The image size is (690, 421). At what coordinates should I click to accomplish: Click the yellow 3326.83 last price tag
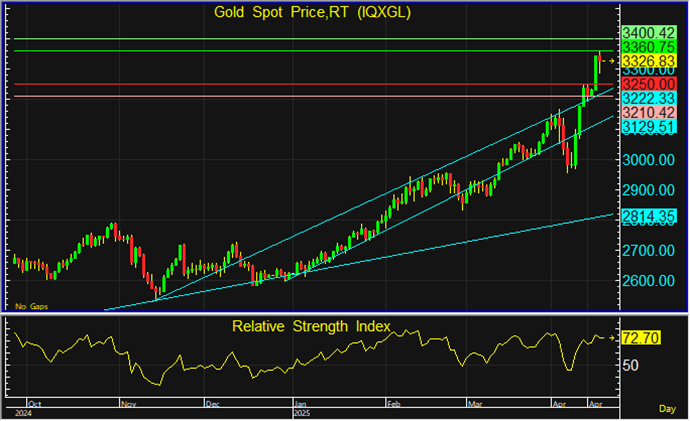[x=648, y=62]
